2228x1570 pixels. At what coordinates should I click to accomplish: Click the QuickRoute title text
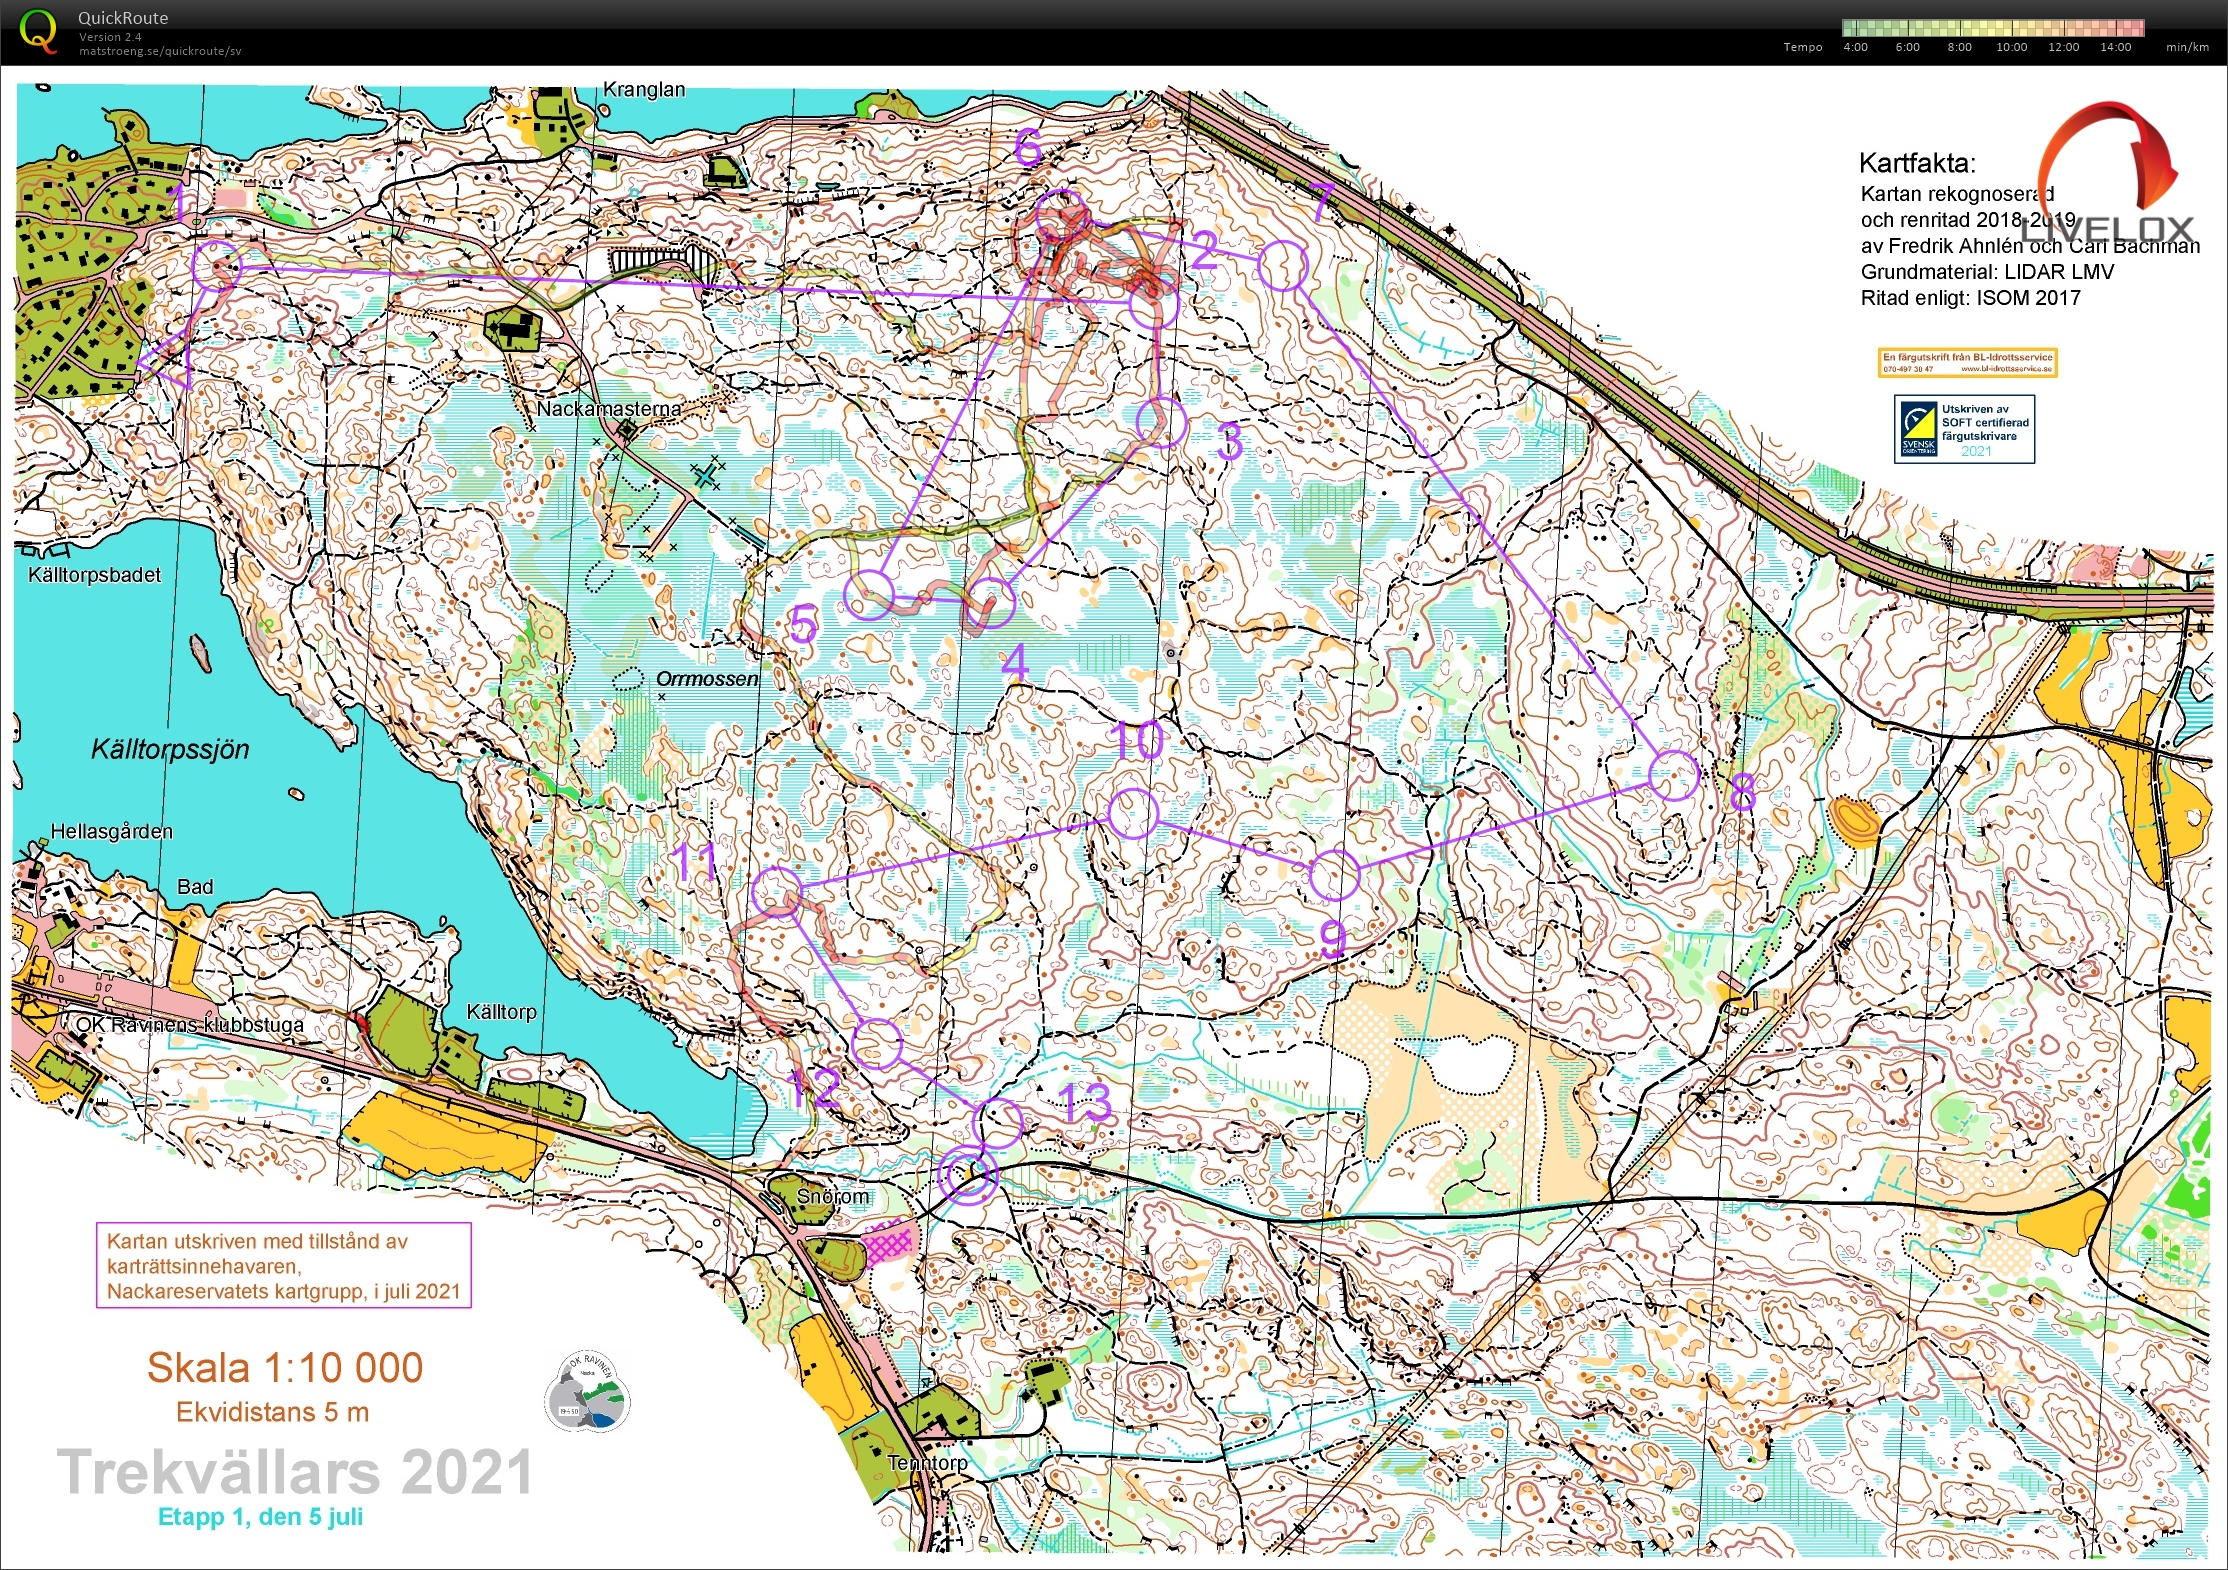(123, 18)
